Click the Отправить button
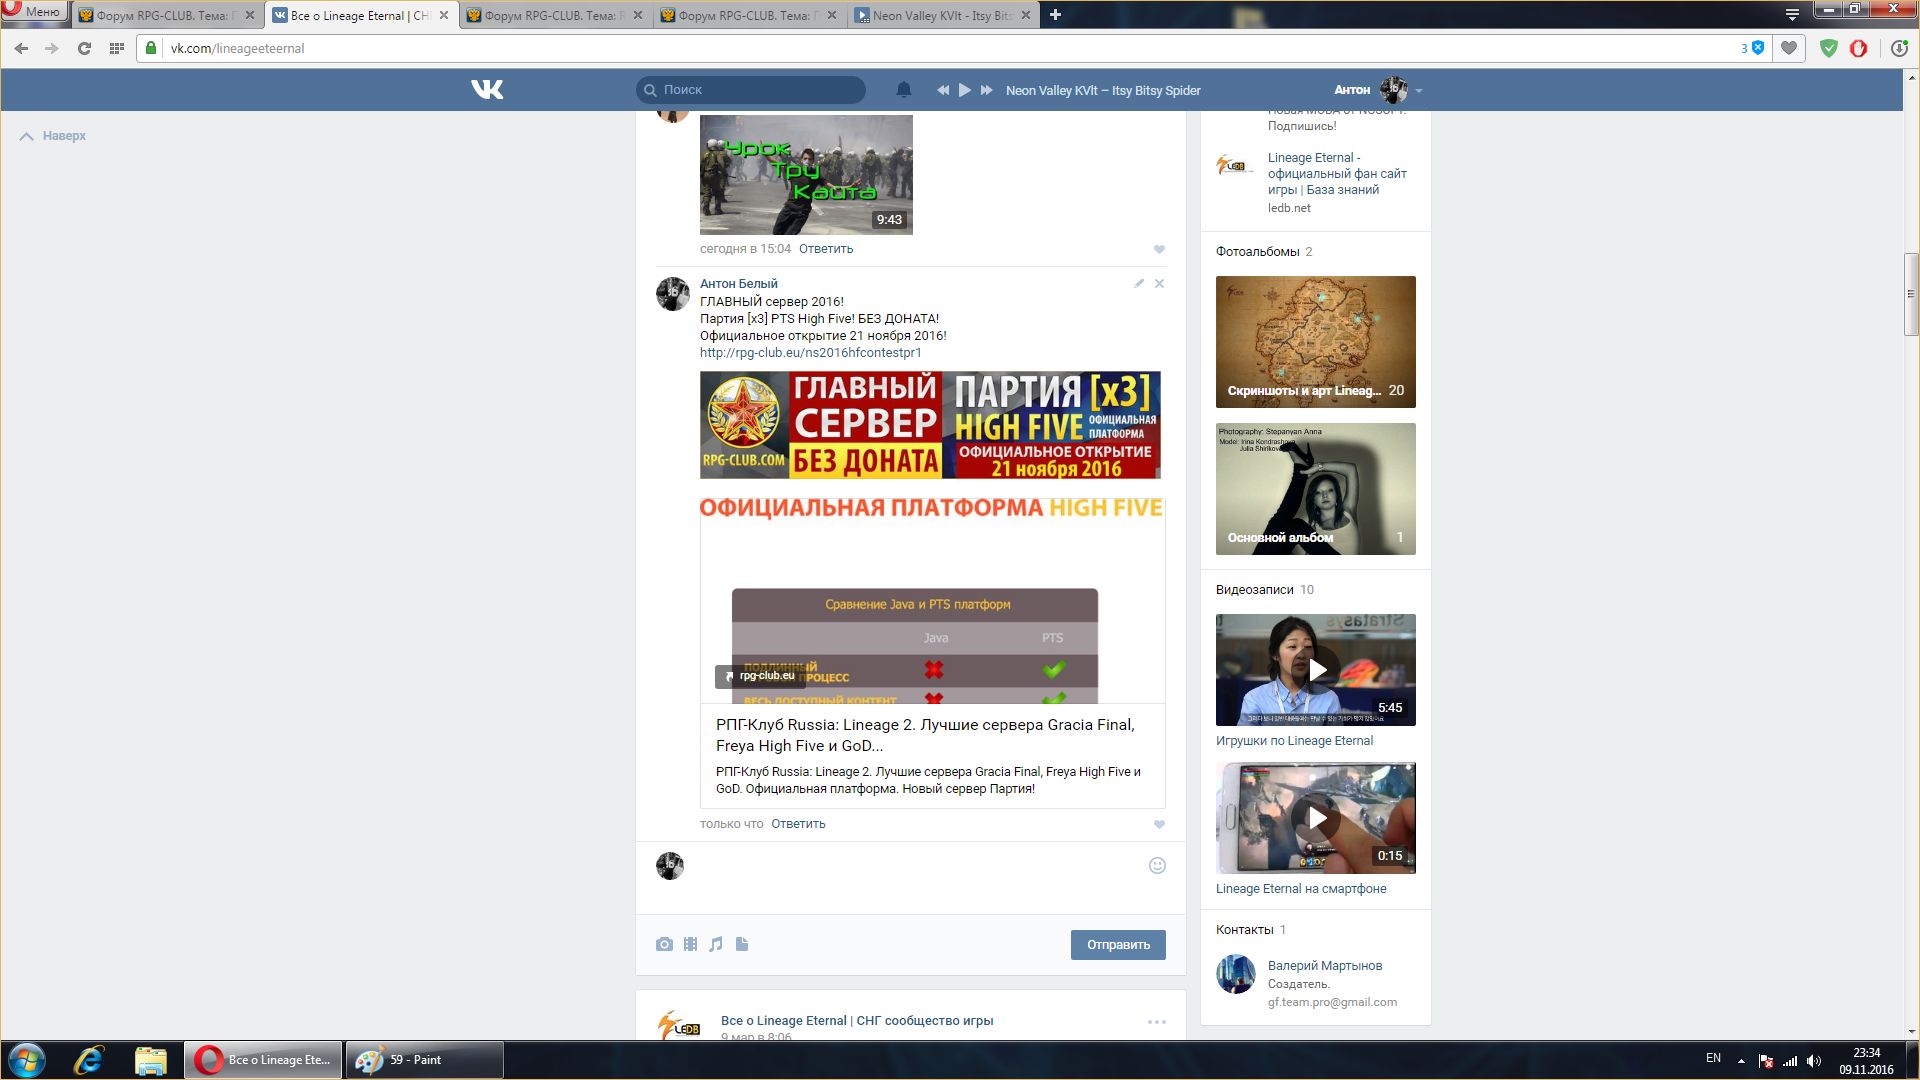 1117,945
